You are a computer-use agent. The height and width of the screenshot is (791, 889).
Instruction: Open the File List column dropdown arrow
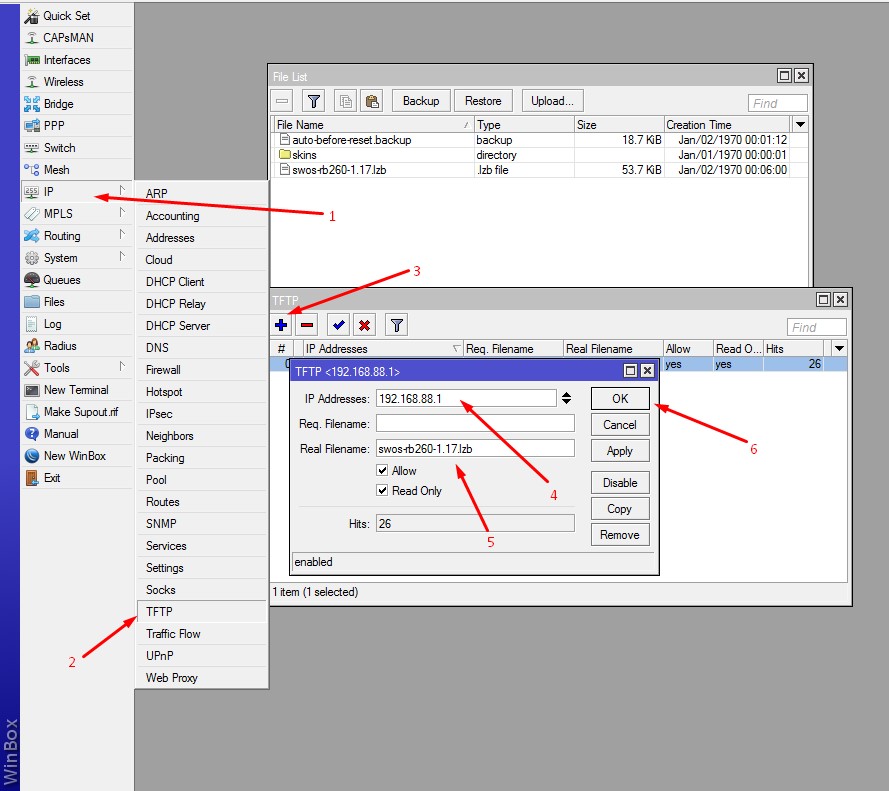[x=799, y=125]
